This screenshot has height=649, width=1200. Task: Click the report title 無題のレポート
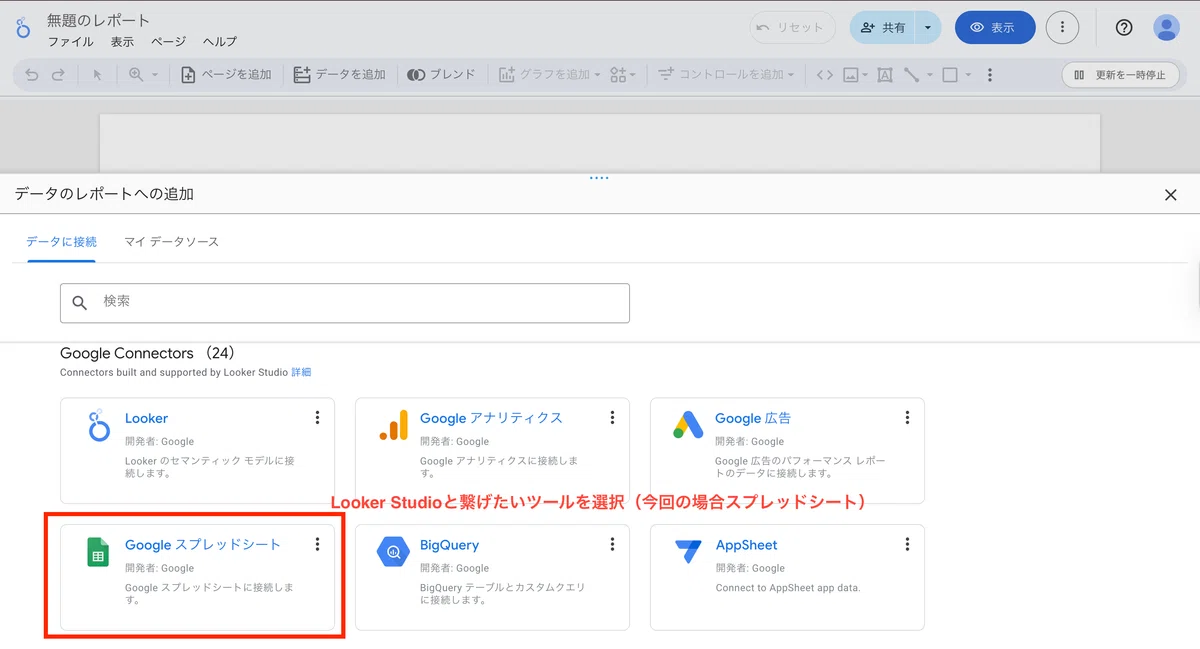pos(99,20)
